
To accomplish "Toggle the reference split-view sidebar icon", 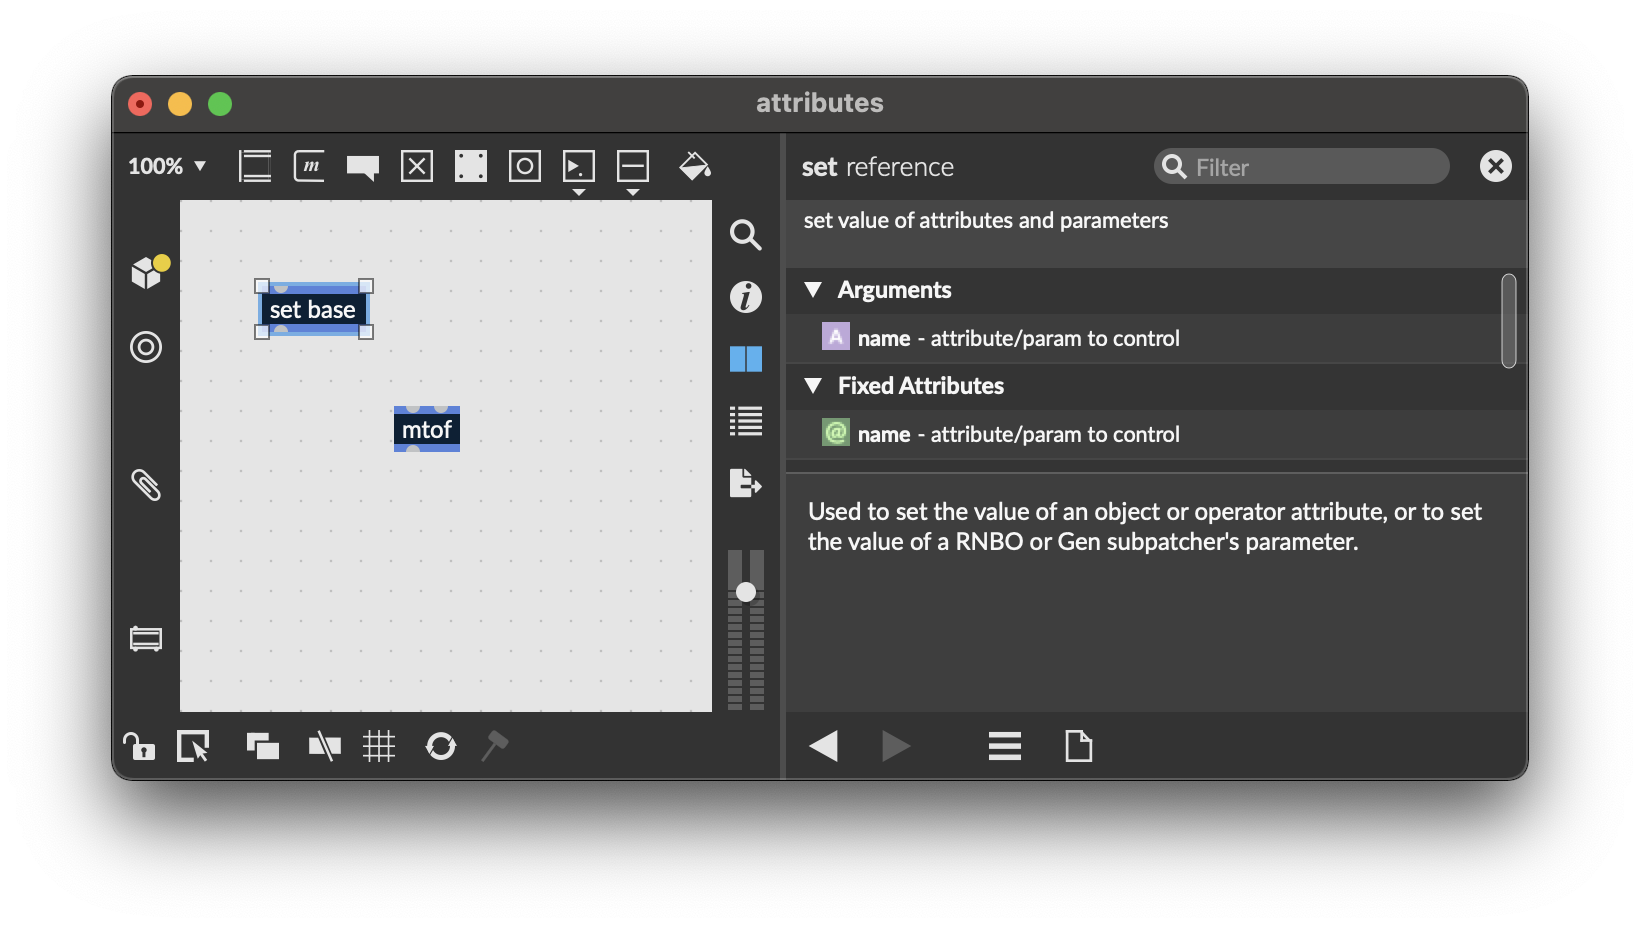I will click(x=745, y=359).
